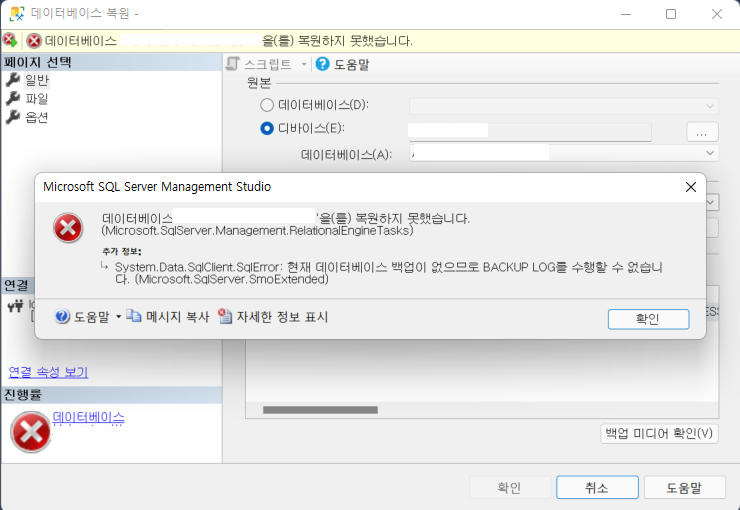The width and height of the screenshot is (740, 510).
Task: Click the wrench icon beside 옵션
Action: pyautogui.click(x=13, y=117)
